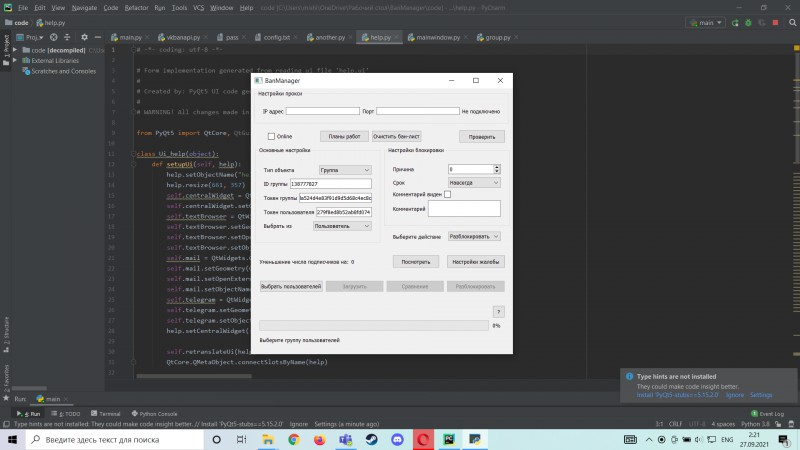Click the Favorites star on left tool strip
This screenshot has width=800, height=450.
tap(6, 397)
